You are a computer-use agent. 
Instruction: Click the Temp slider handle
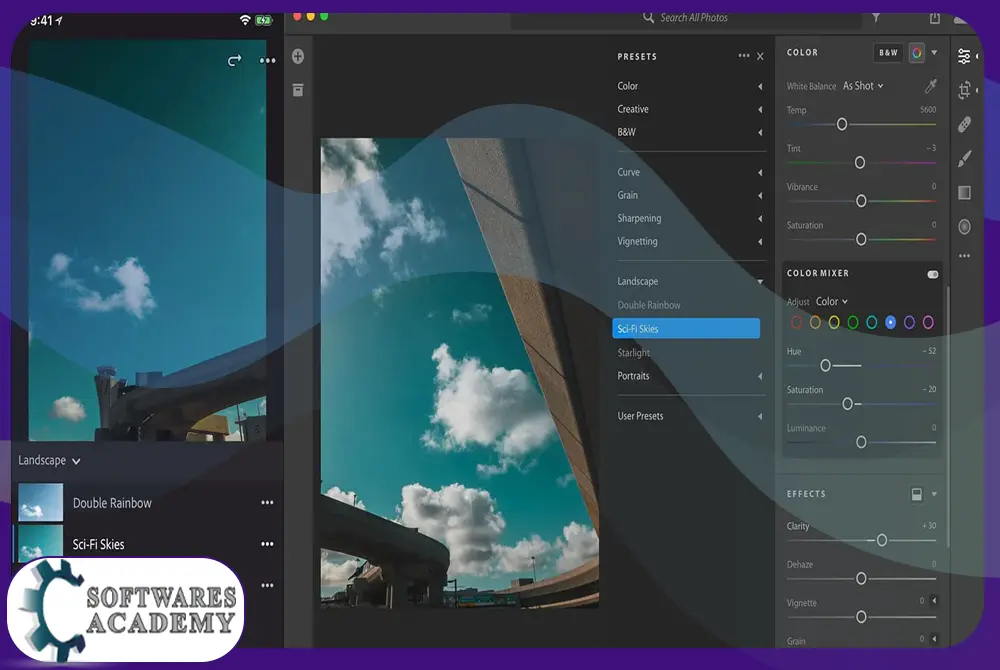coord(842,124)
